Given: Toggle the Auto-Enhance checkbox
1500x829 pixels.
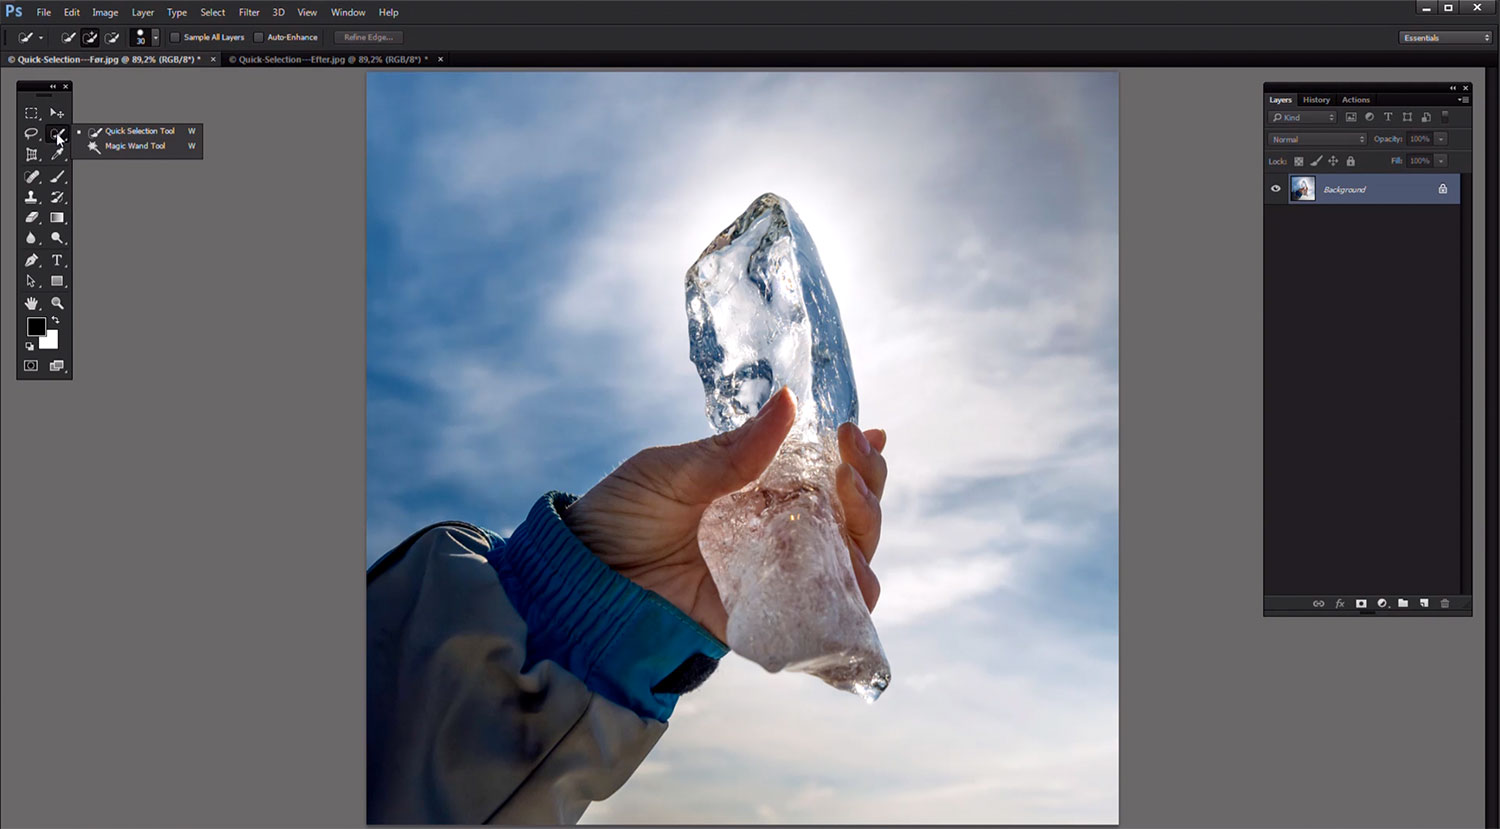Looking at the screenshot, I should coord(259,37).
